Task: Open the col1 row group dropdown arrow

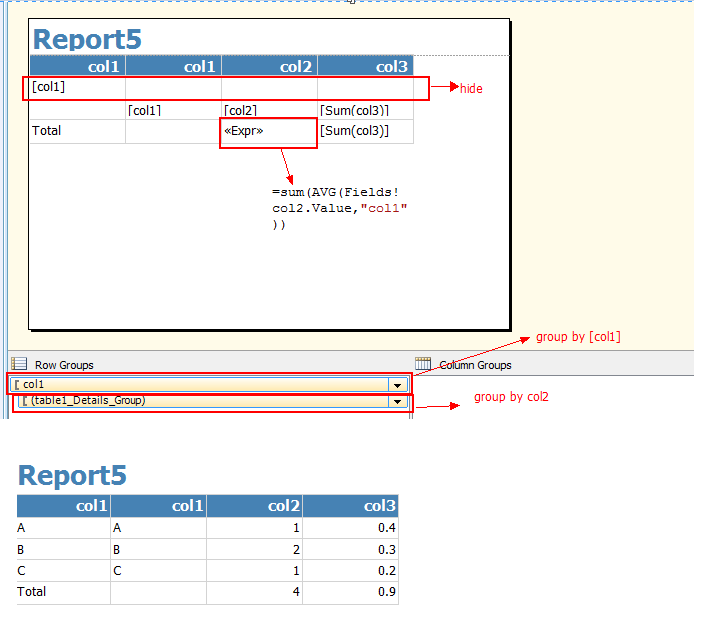Action: point(397,385)
